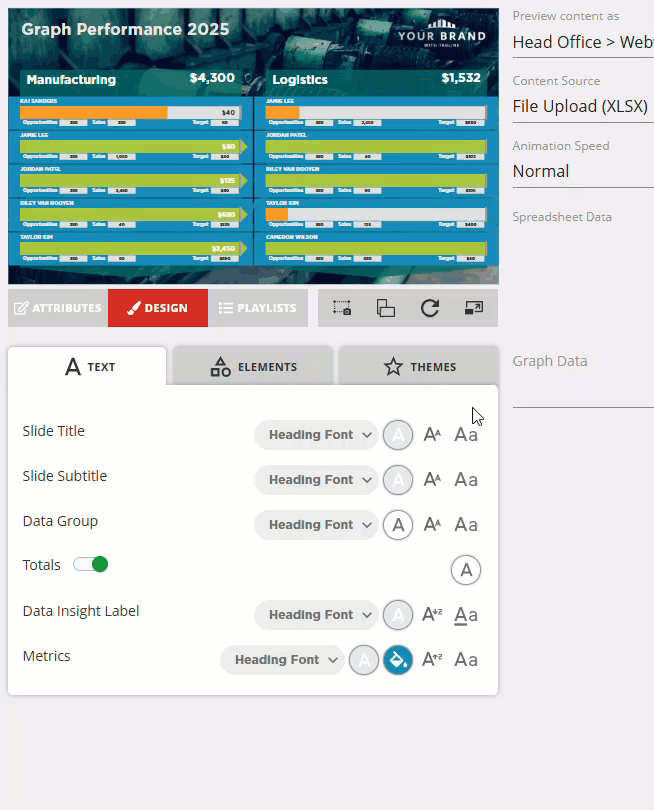
Task: Pick Totals text color swatch
Action: (466, 570)
